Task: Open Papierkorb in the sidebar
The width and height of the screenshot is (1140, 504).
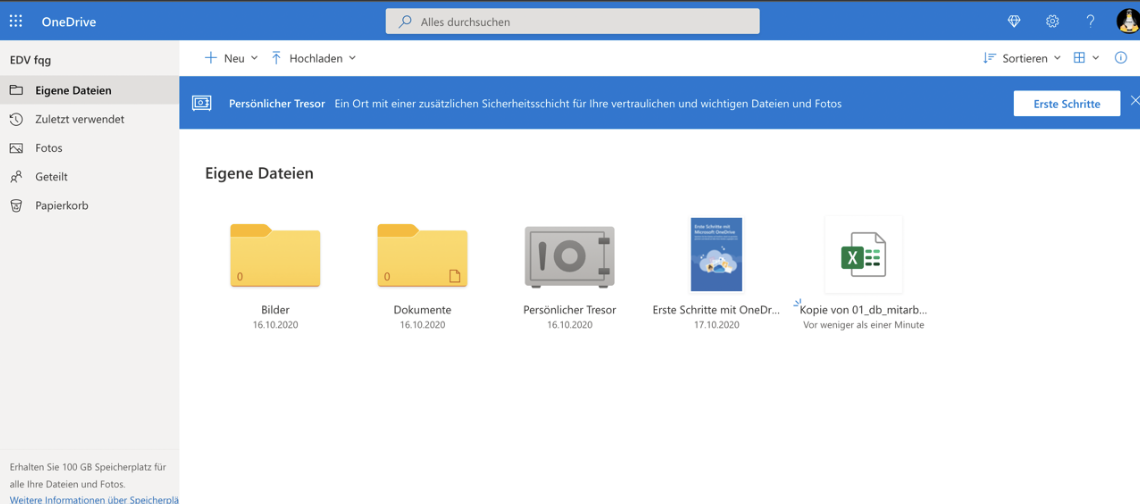Action: 89,205
